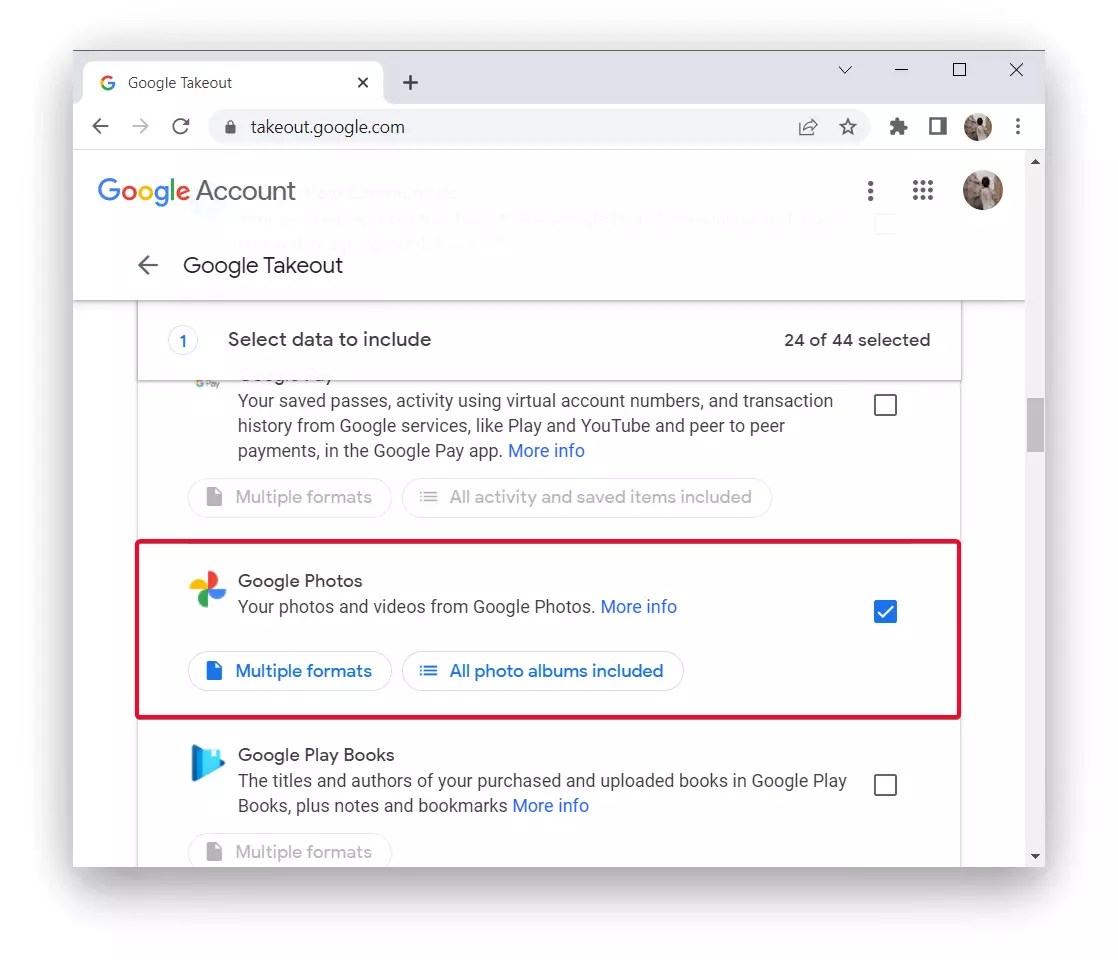Open the Chrome three-dot menu
This screenshot has height=960, width=1118.
click(1018, 126)
